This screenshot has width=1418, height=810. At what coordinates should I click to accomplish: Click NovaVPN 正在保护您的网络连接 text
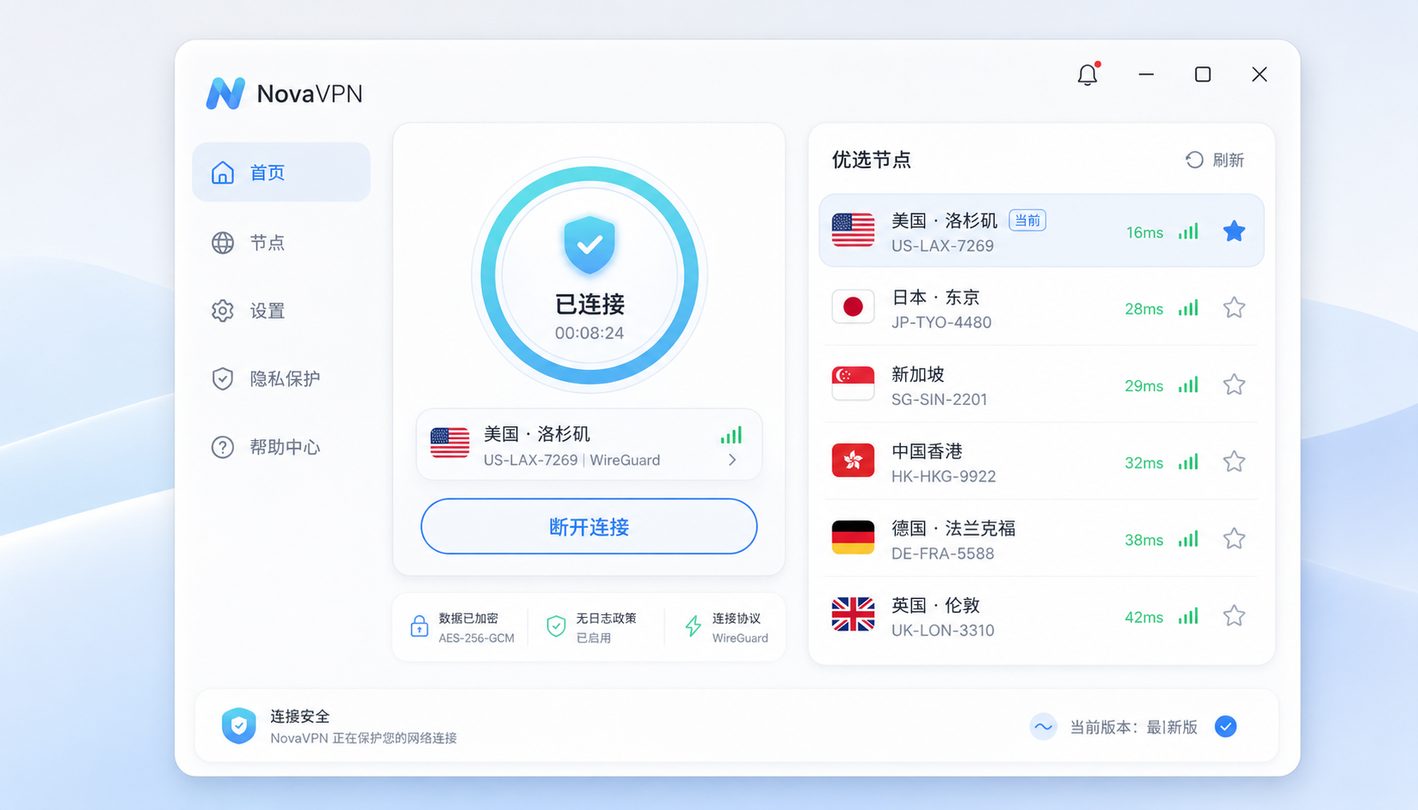363,738
